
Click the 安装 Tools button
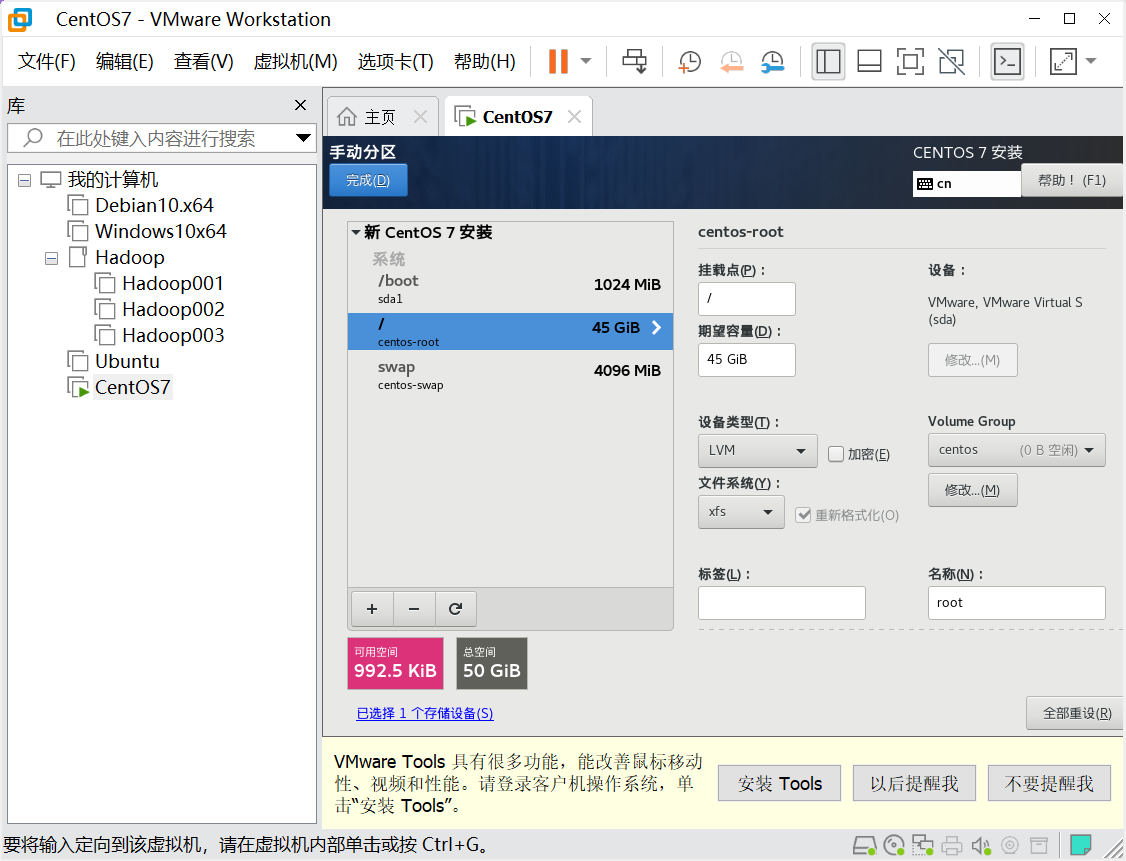pos(779,783)
